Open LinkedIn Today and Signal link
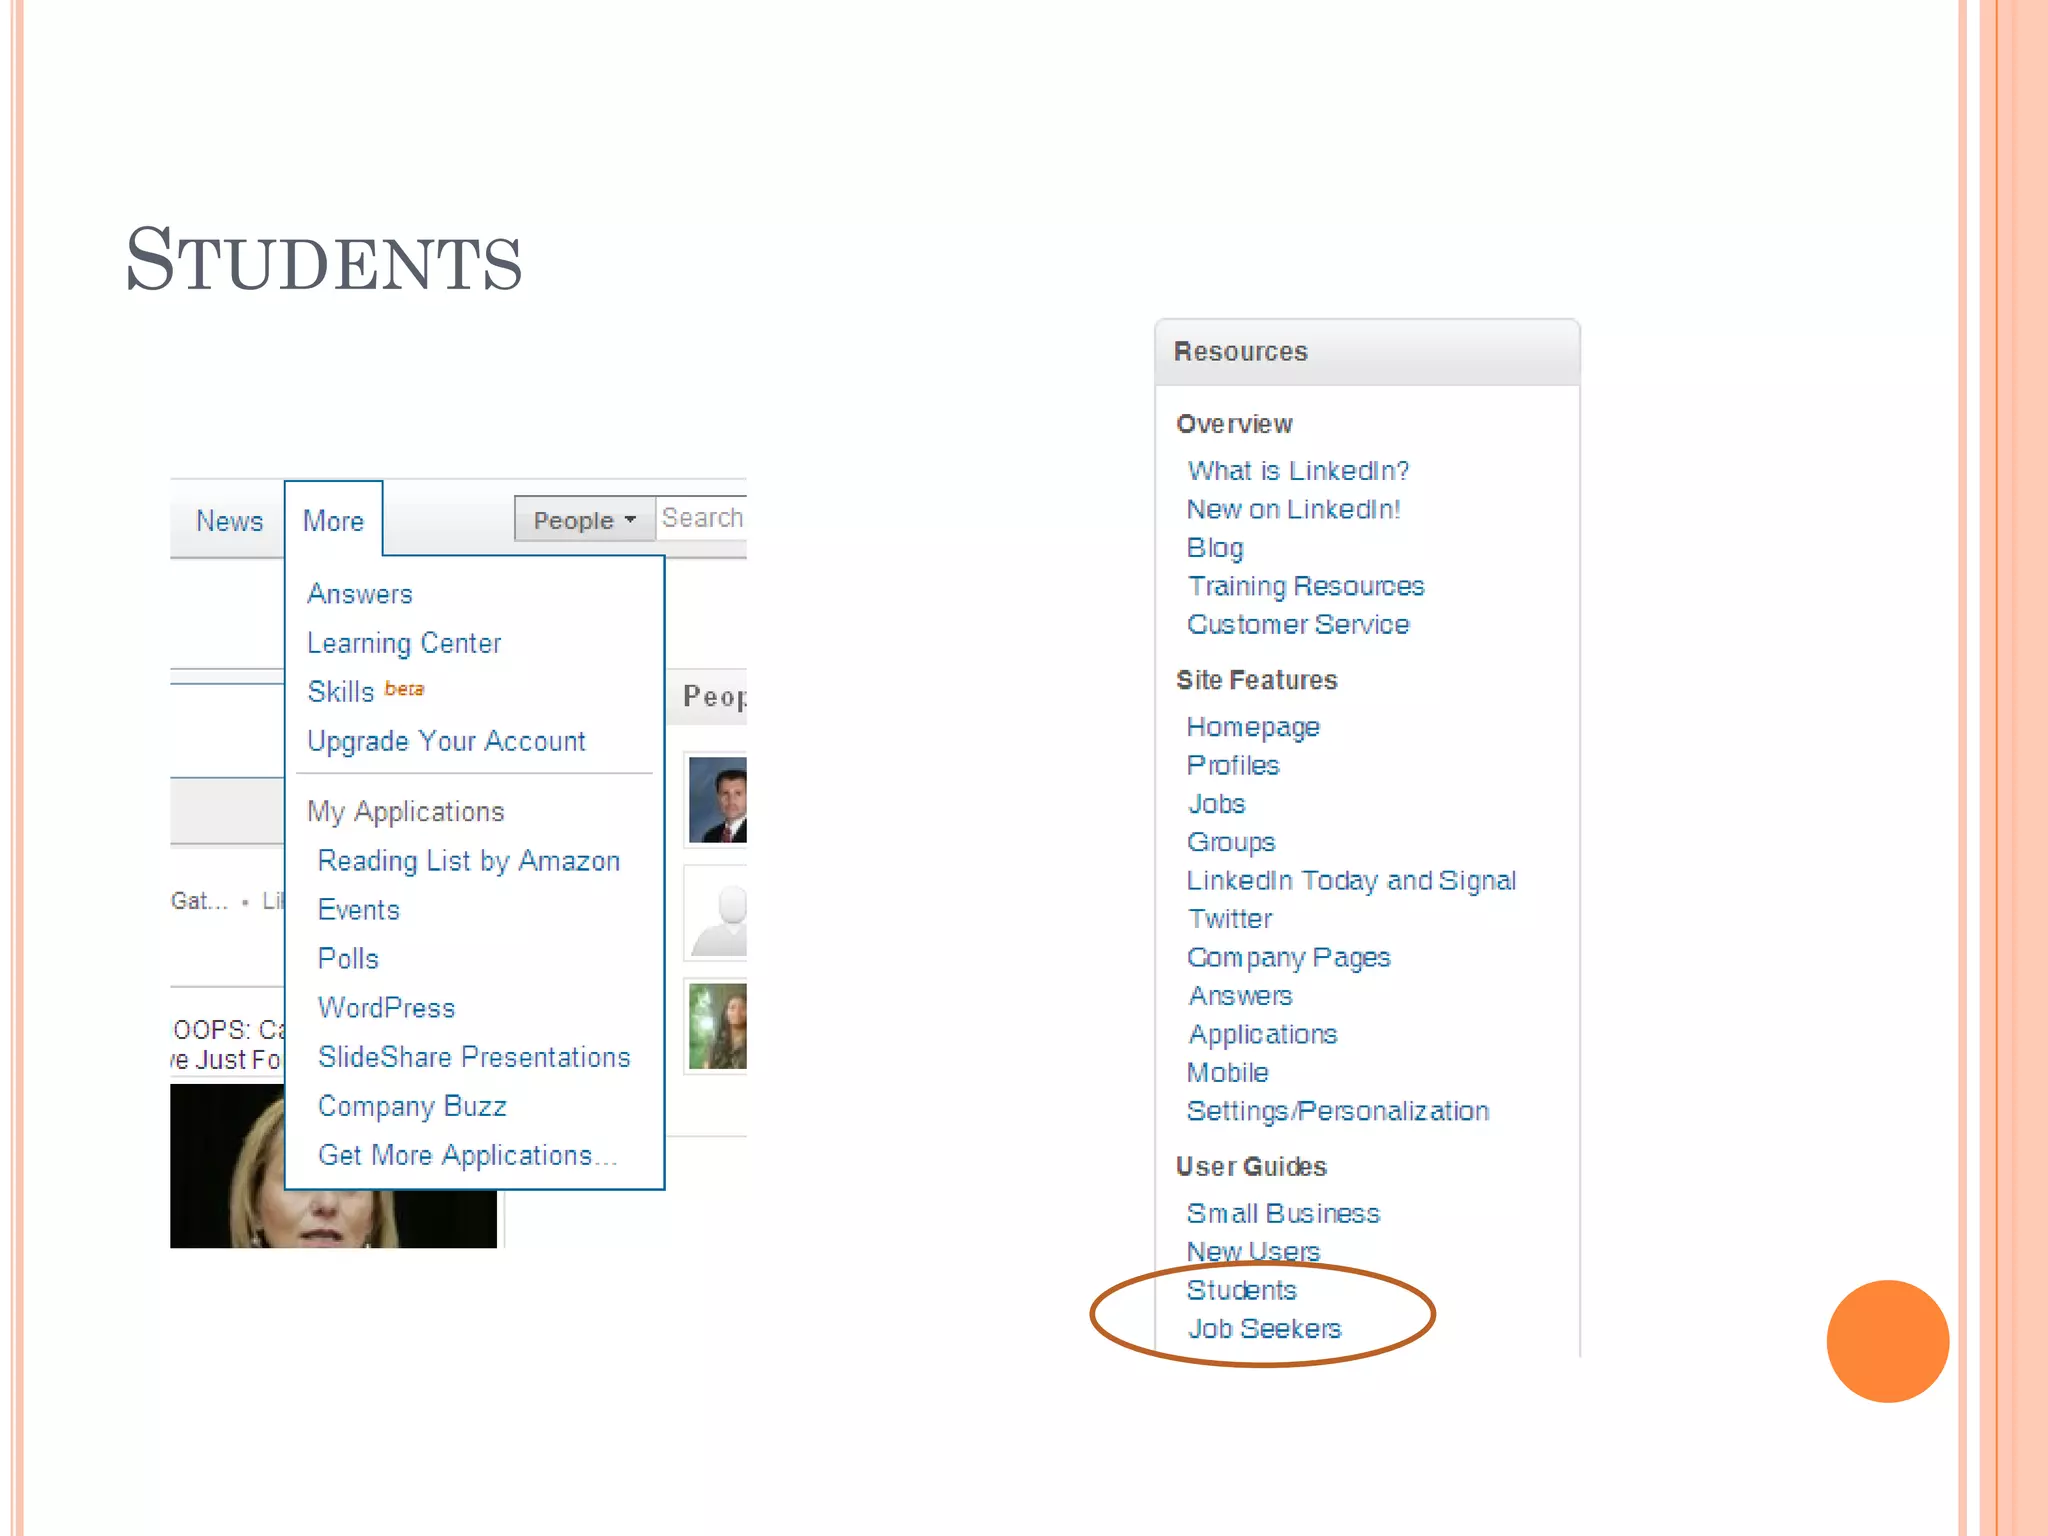 (1351, 881)
